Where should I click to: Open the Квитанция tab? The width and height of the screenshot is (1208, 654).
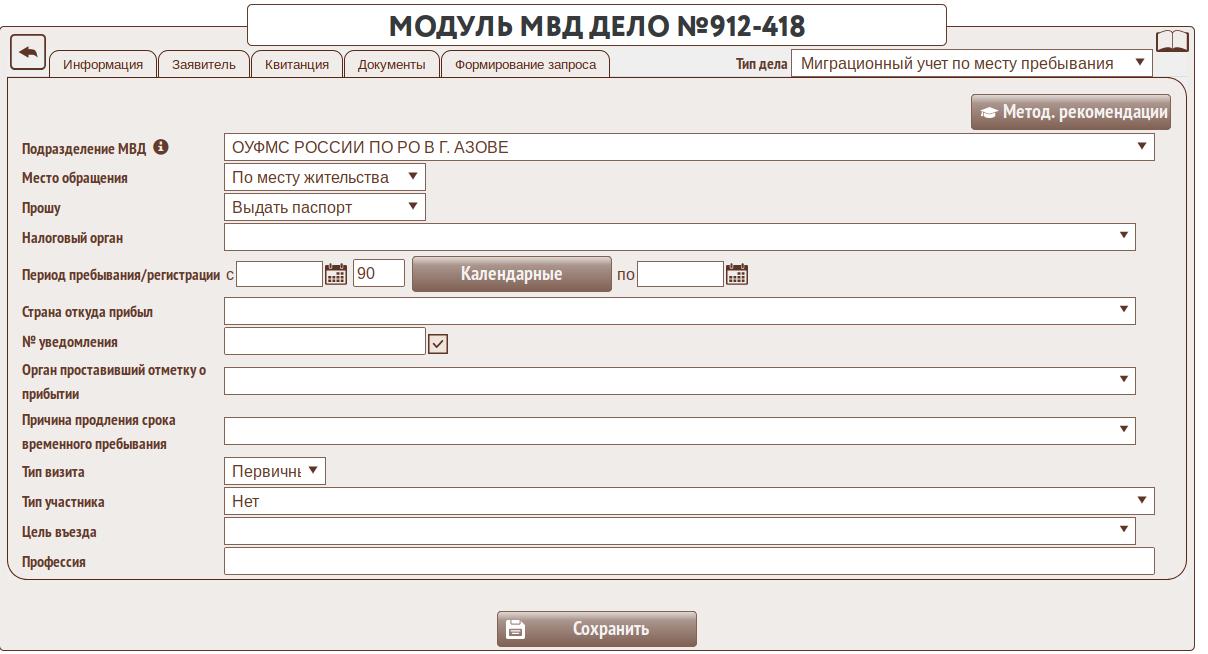[297, 65]
